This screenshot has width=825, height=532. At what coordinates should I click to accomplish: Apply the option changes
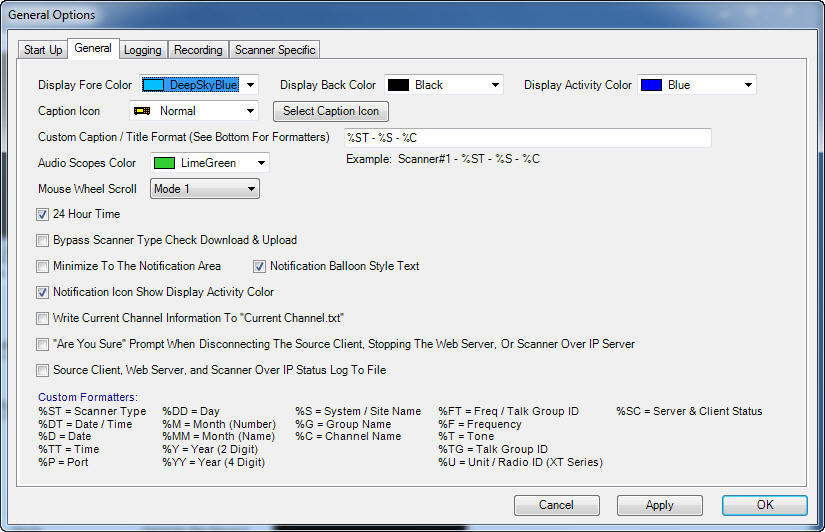tap(660, 505)
